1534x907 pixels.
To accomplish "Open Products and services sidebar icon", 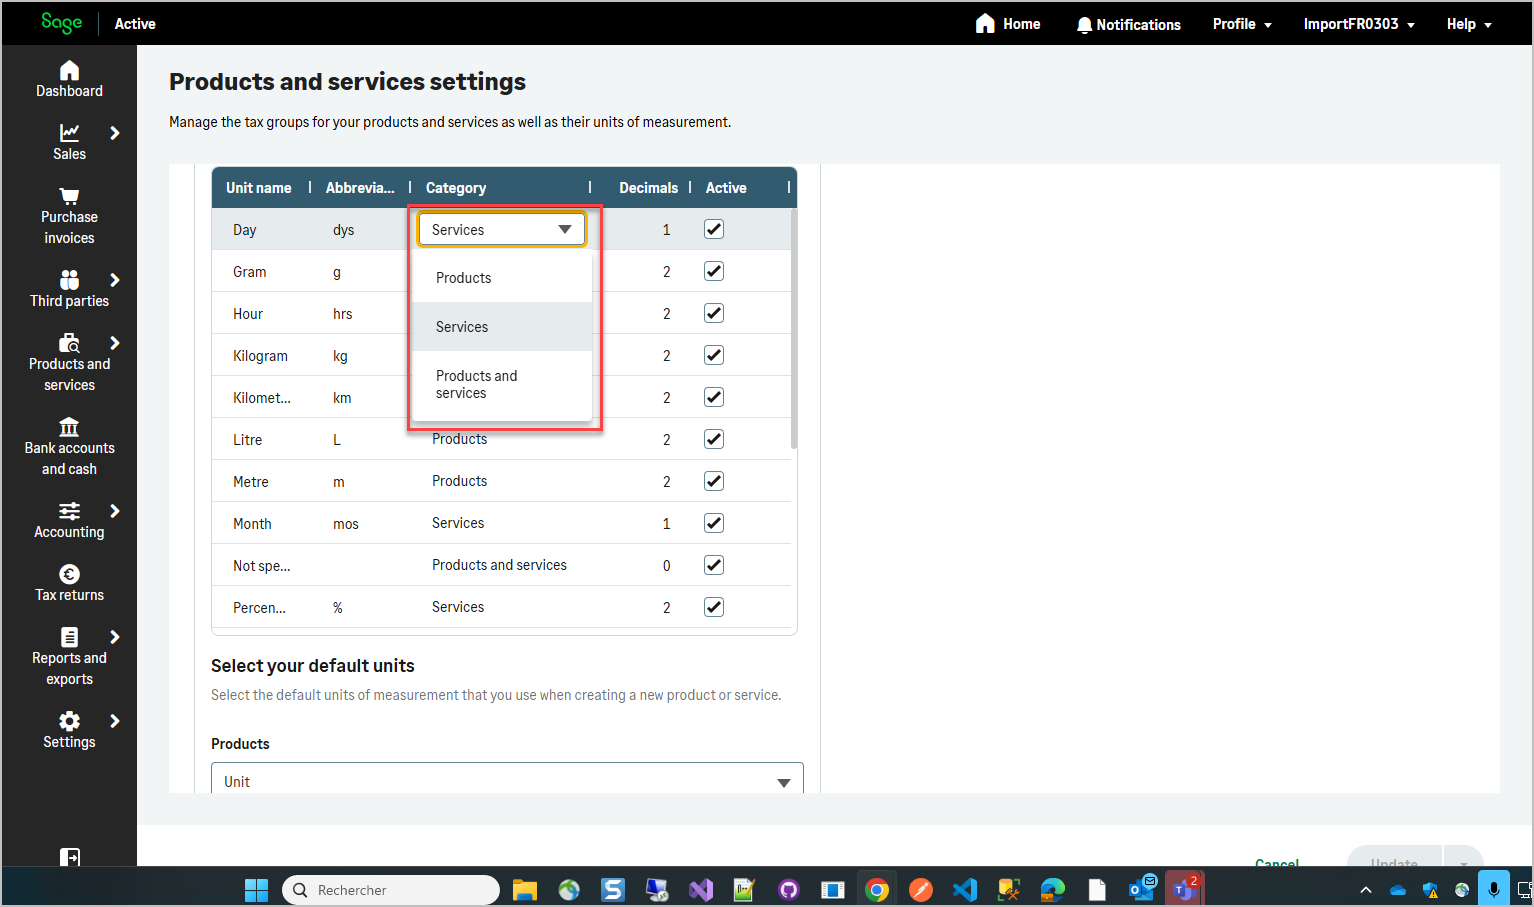I will (x=69, y=343).
